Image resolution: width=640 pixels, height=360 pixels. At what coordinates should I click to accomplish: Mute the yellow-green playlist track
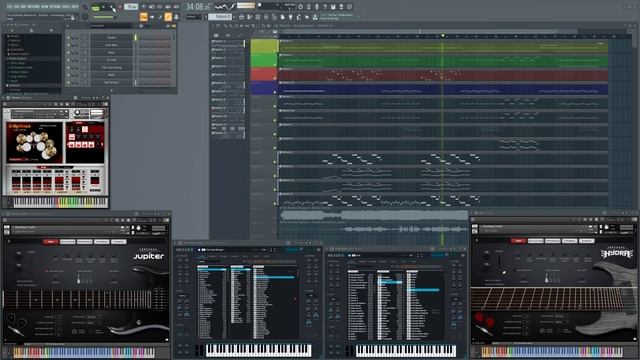point(275,51)
